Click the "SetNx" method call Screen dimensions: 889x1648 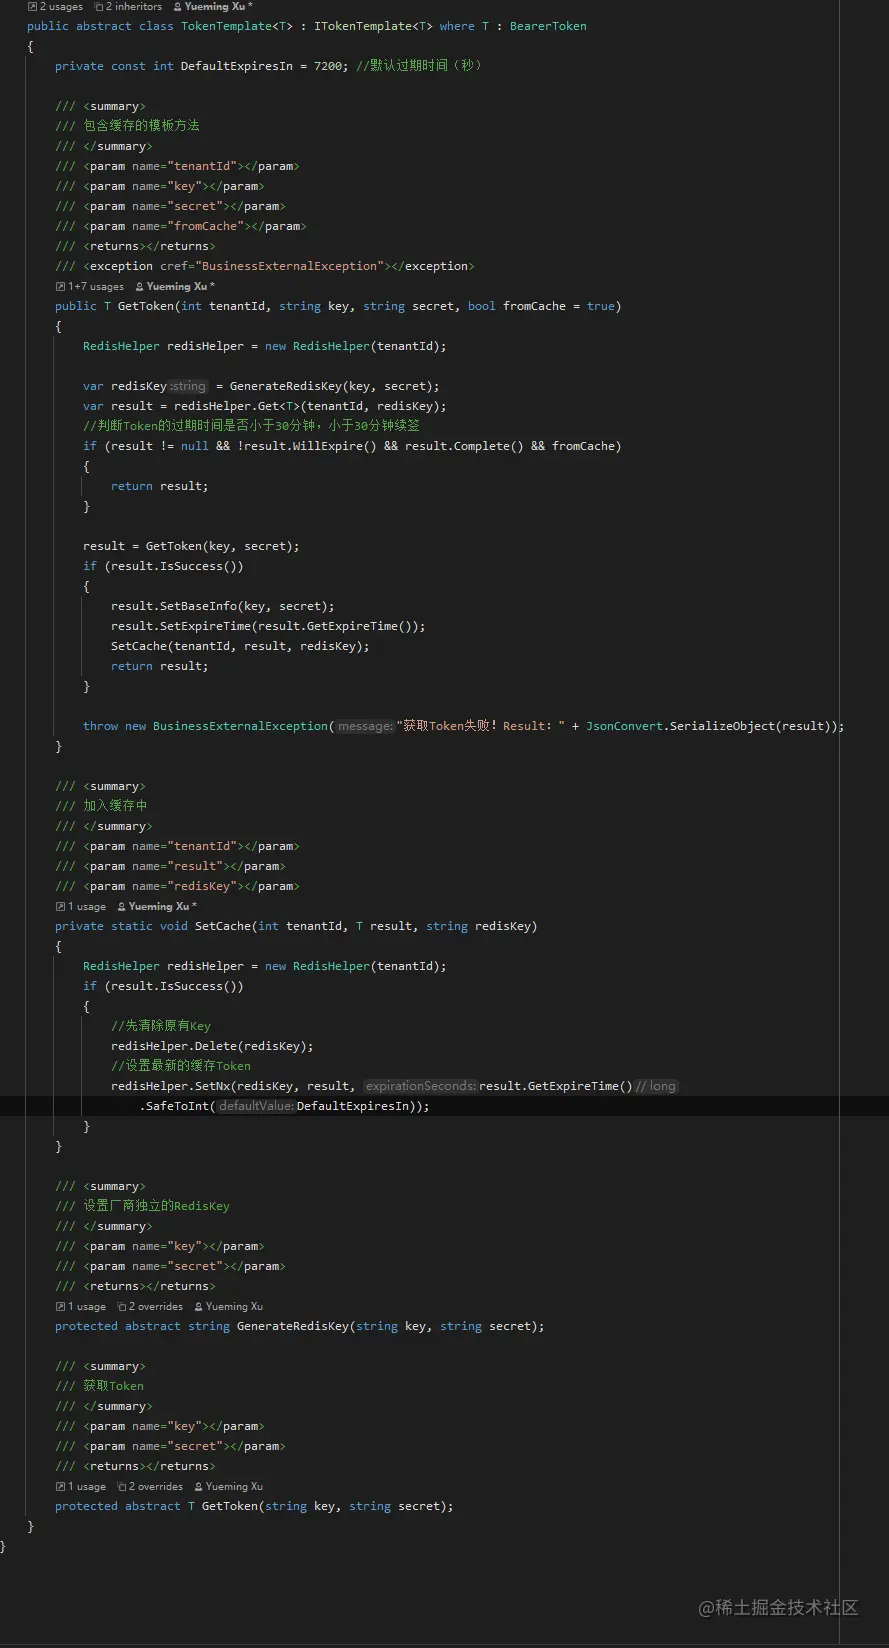[212, 1086]
